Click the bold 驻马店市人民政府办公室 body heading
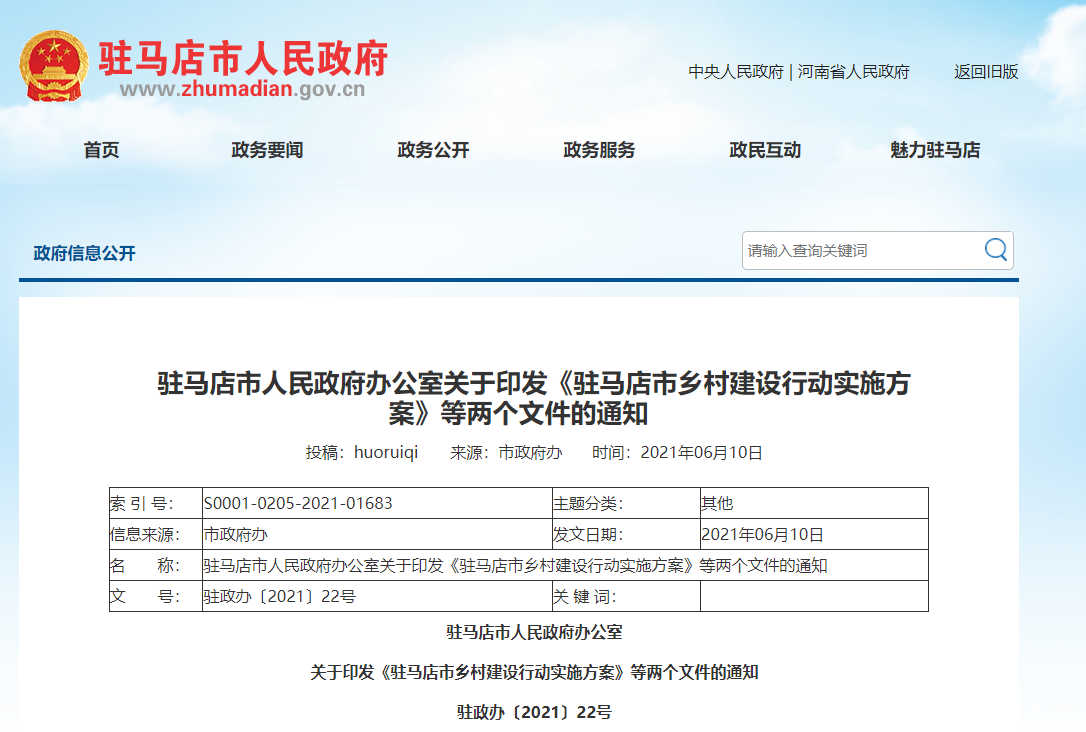 [534, 632]
